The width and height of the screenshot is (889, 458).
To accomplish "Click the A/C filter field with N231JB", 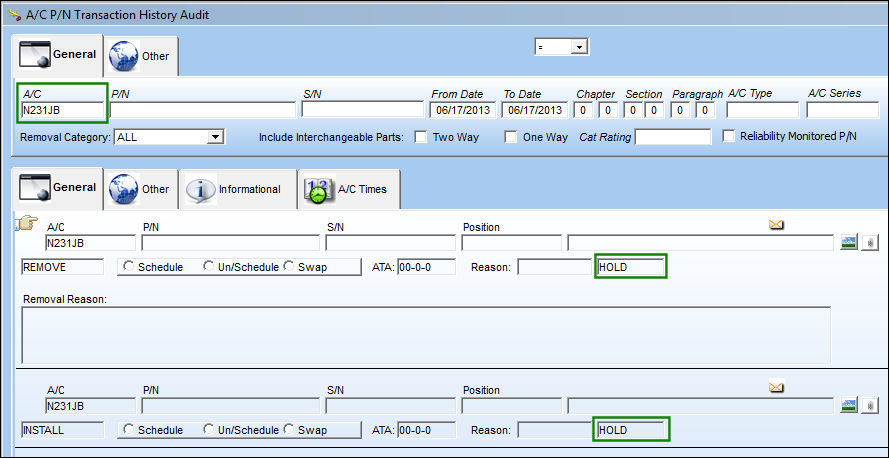I will (62, 110).
